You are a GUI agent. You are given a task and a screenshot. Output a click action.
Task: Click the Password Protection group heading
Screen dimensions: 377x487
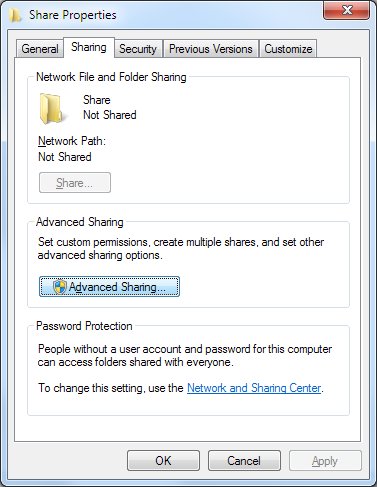[x=84, y=326]
